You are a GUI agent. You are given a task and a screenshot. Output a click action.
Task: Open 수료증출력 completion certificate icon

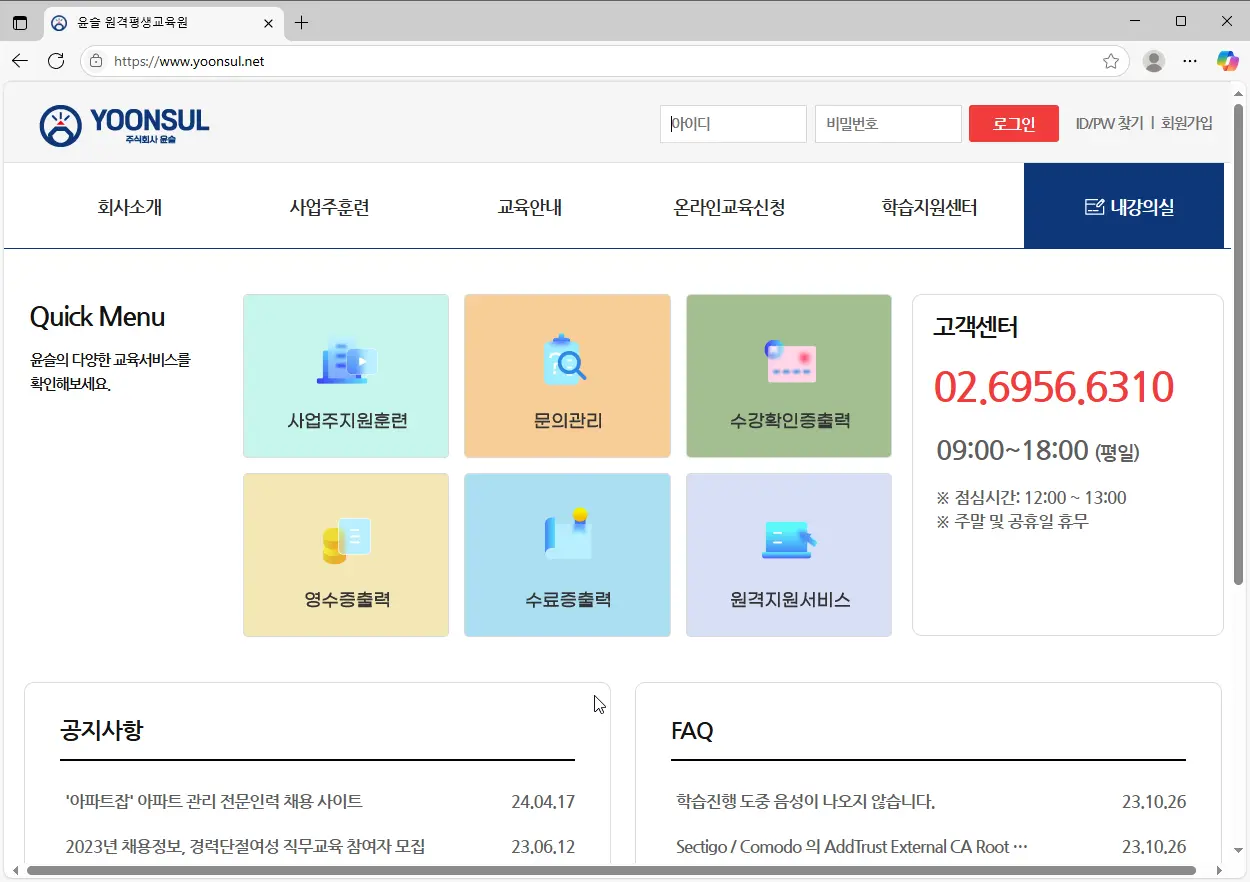tap(567, 554)
